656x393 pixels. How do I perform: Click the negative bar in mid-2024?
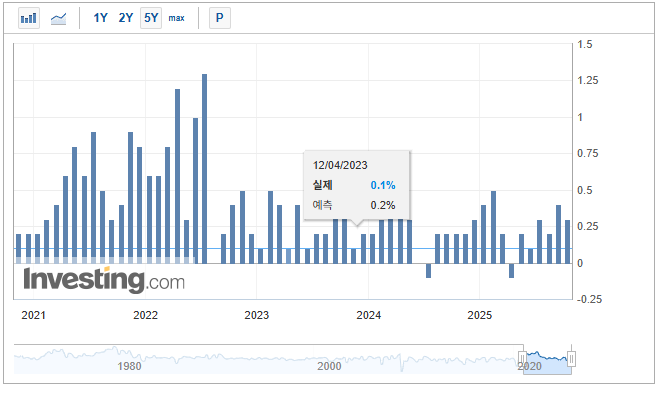[428, 270]
